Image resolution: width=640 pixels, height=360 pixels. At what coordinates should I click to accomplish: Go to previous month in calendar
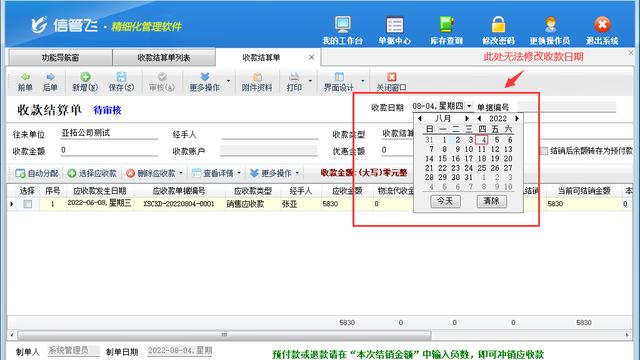(420, 118)
